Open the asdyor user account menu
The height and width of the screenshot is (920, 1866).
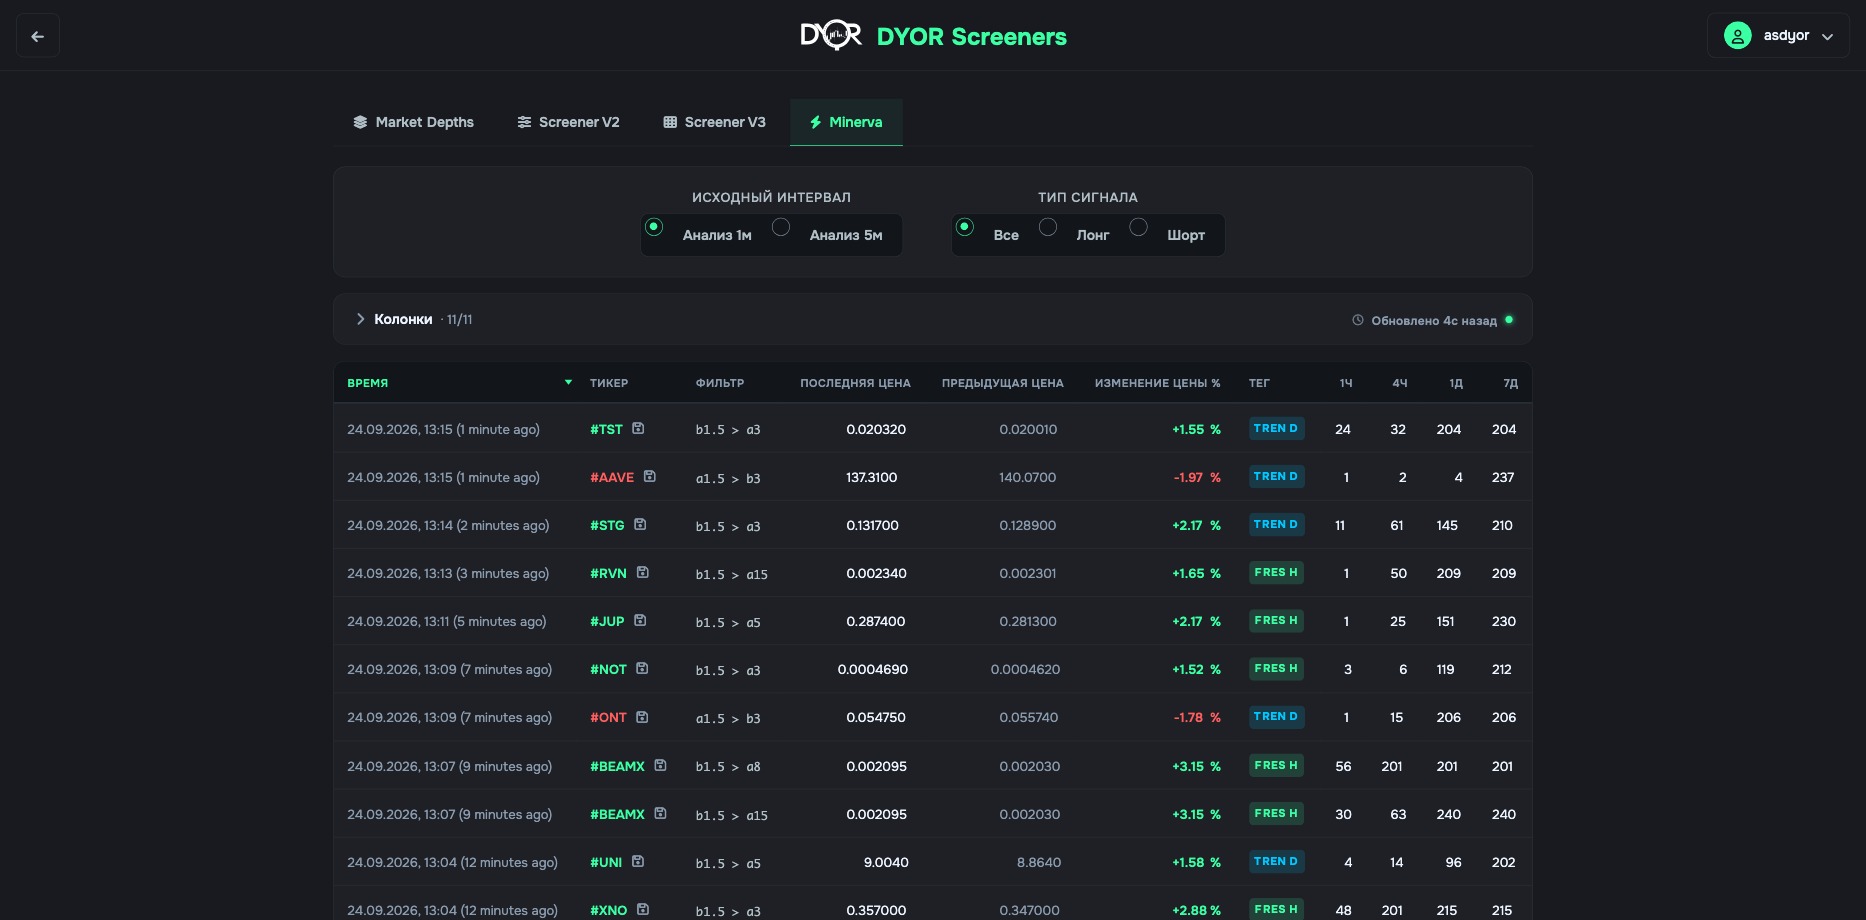[1778, 36]
